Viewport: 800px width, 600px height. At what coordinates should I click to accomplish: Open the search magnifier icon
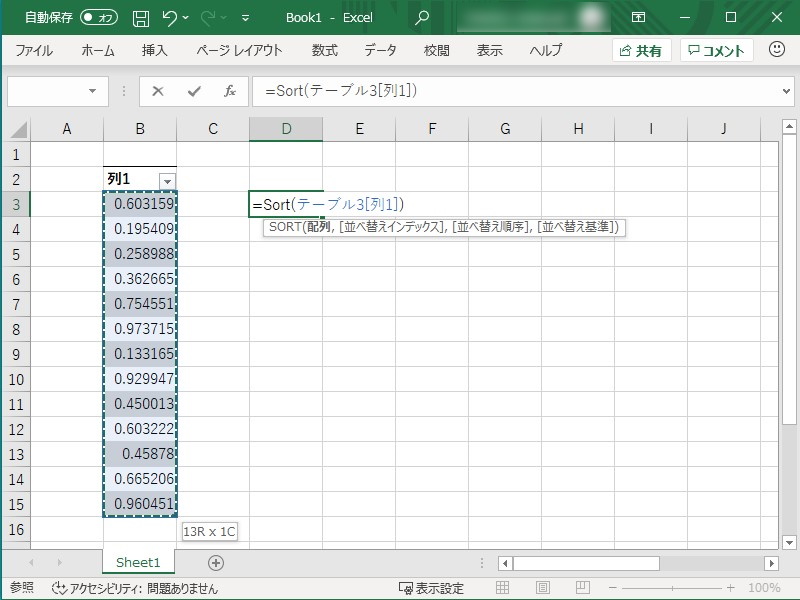[x=421, y=18]
